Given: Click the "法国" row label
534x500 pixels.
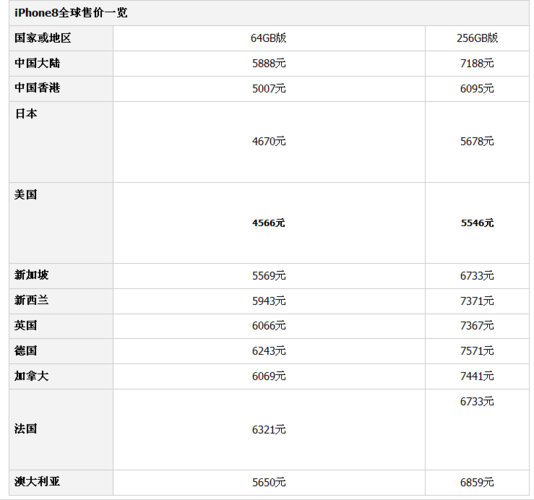Looking at the screenshot, I should point(26,428).
